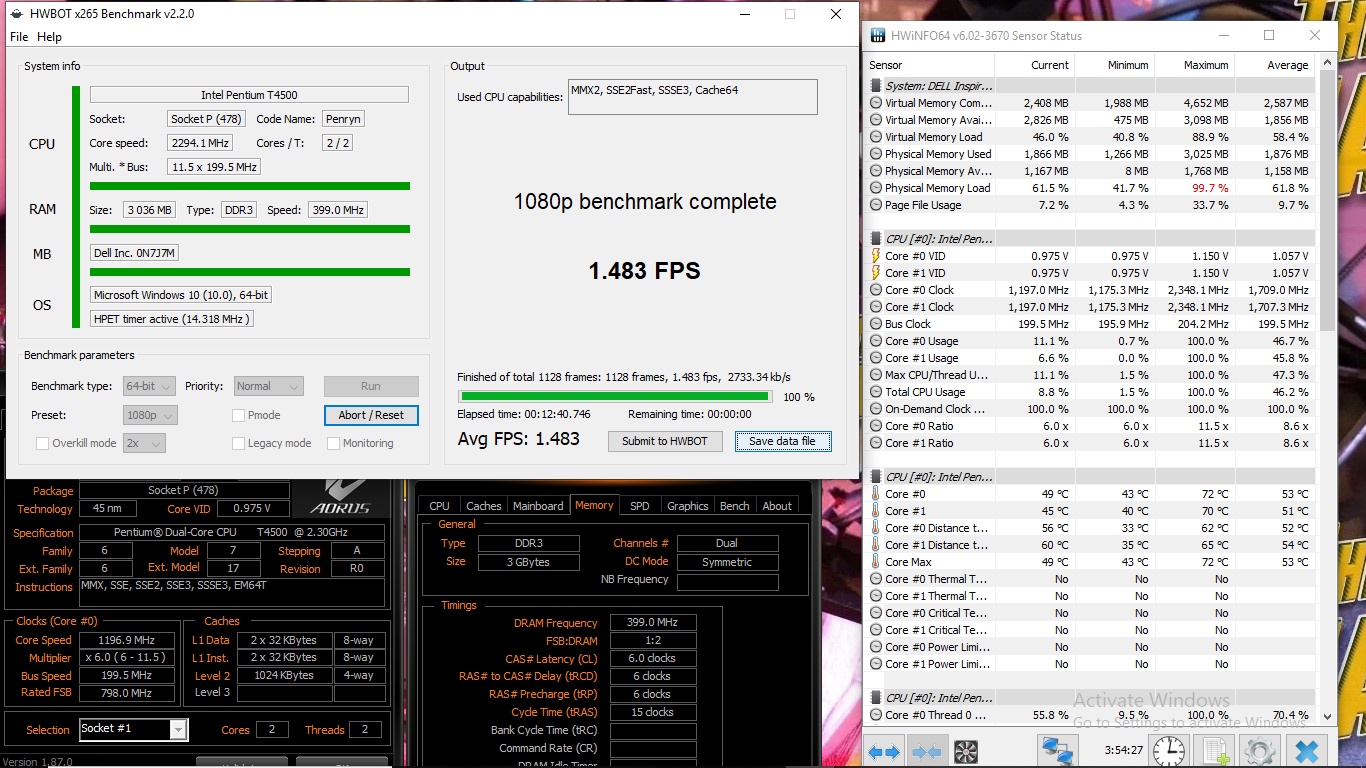
Task: Open the Overkill 2x dropdown
Action: coord(144,443)
